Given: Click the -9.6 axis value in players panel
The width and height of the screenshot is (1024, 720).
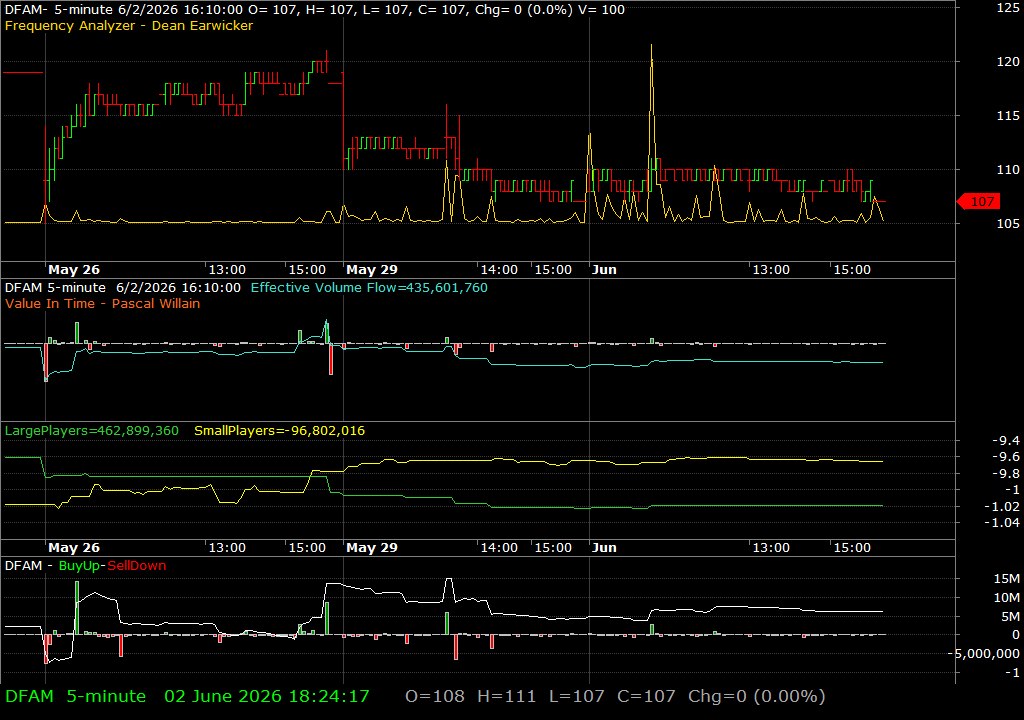Looking at the screenshot, I should click(1005, 457).
